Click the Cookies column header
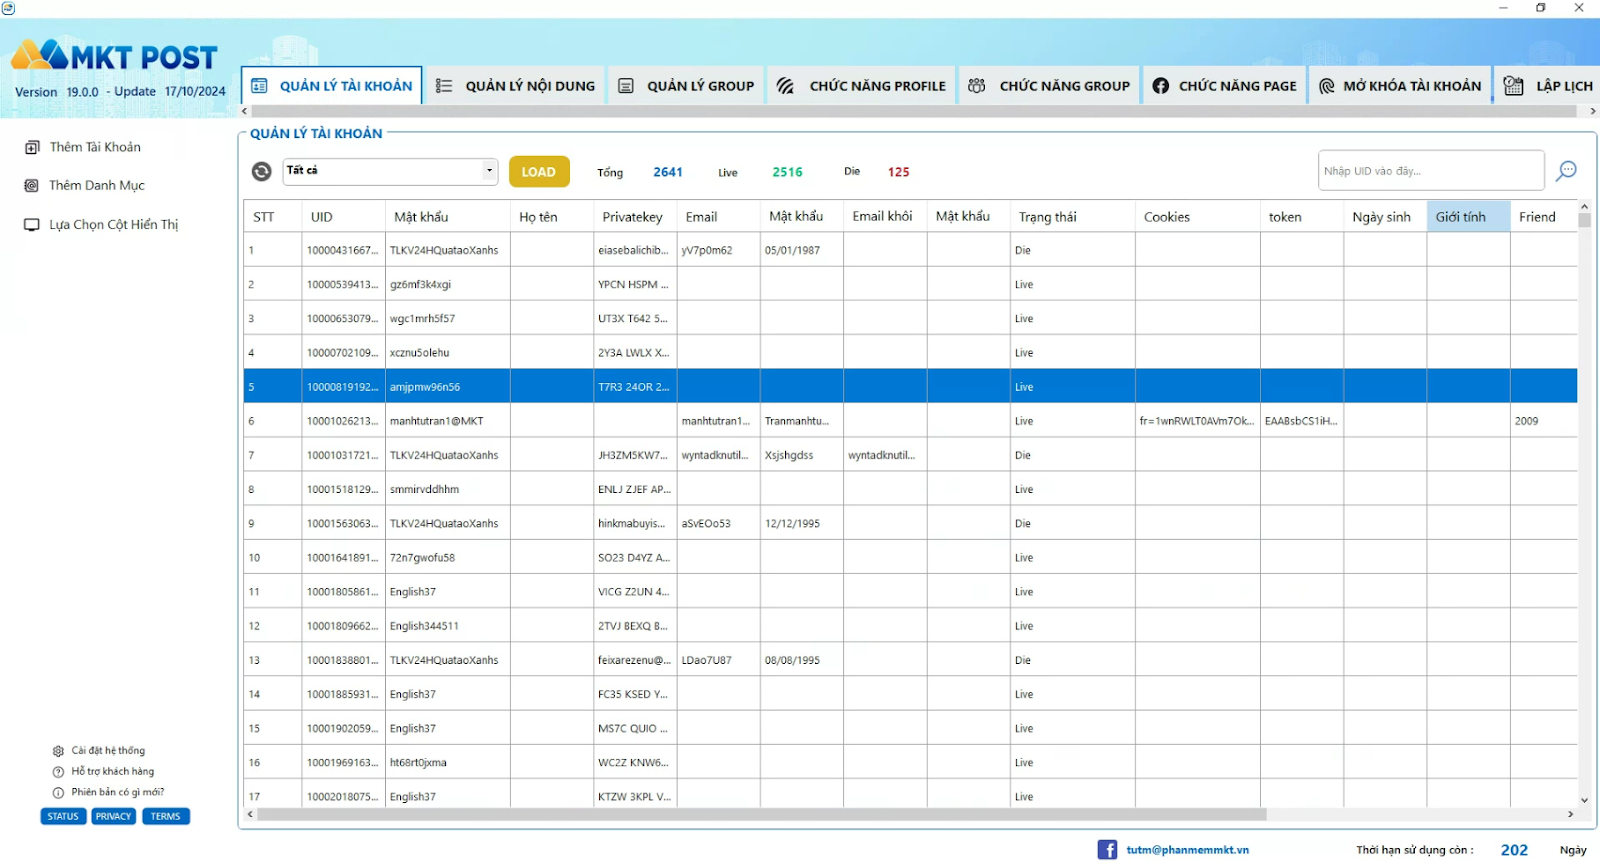1600x864 pixels. click(1197, 217)
